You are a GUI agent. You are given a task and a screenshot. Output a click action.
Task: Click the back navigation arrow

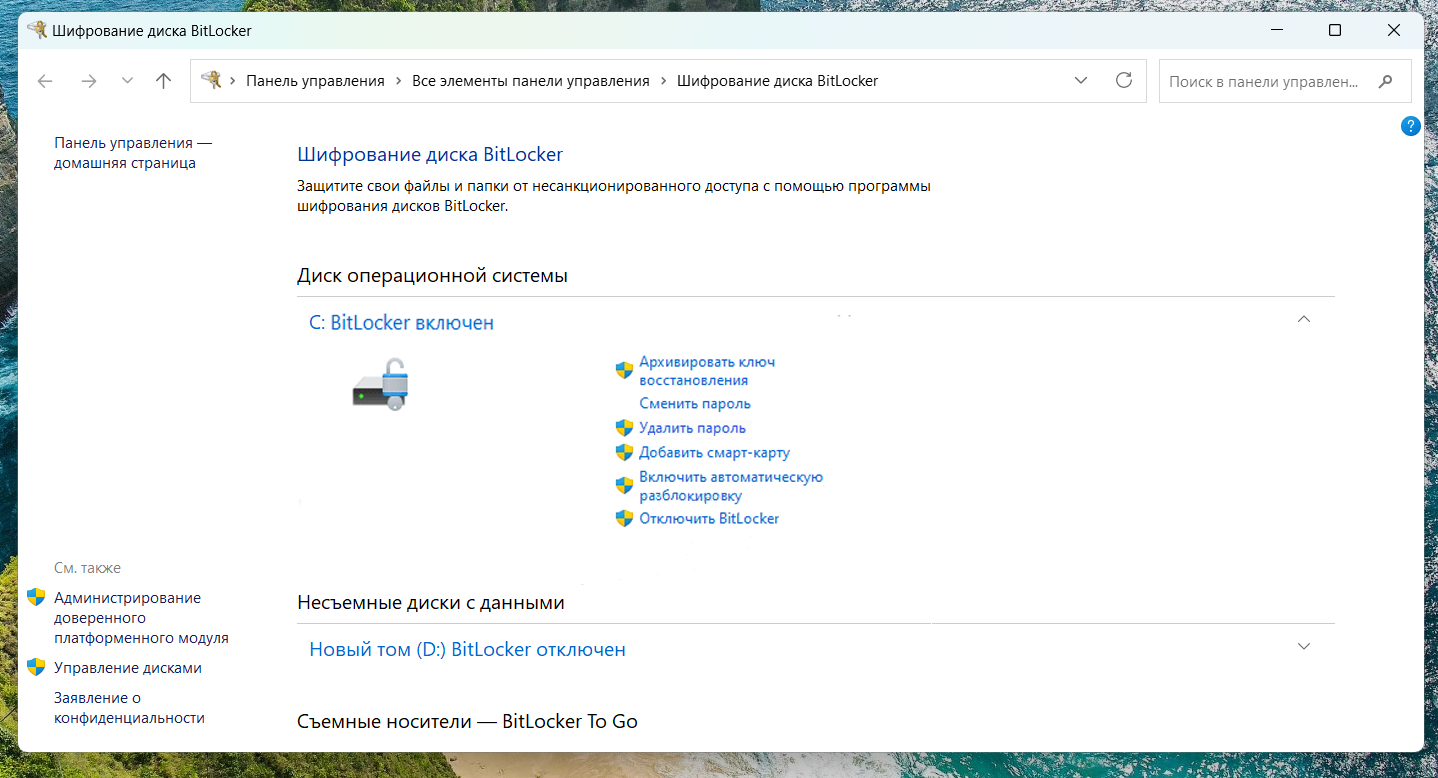(44, 81)
